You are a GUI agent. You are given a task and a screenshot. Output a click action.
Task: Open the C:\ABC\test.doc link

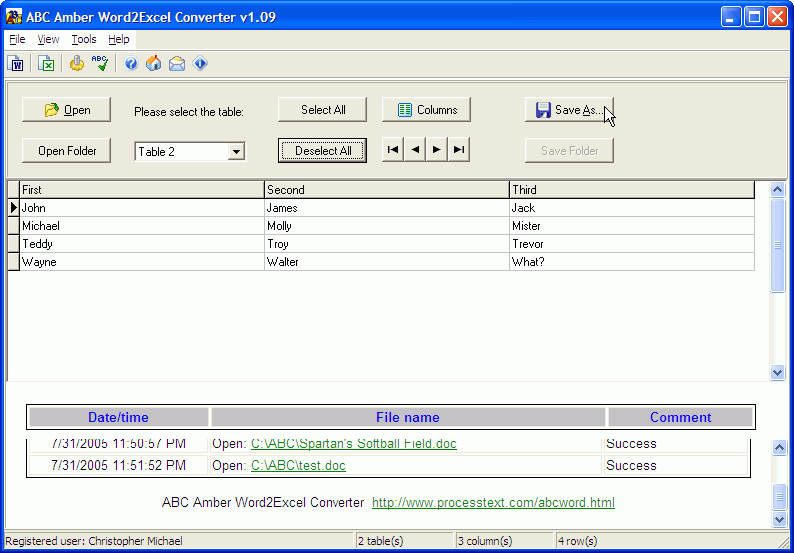pyautogui.click(x=298, y=465)
